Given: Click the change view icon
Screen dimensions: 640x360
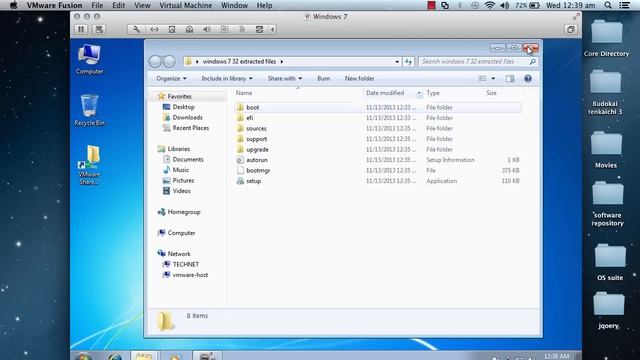Looking at the screenshot, I should 482,78.
